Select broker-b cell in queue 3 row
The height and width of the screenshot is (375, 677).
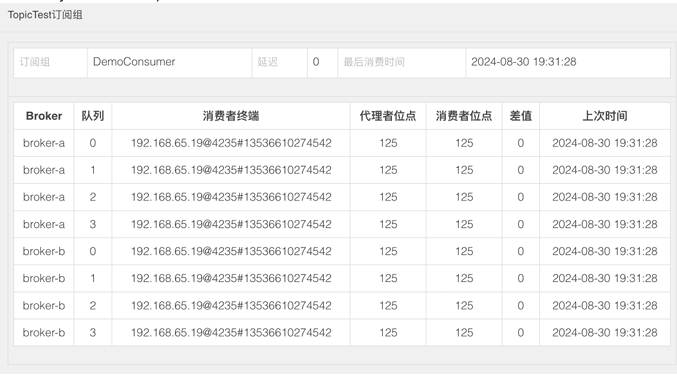click(44, 333)
